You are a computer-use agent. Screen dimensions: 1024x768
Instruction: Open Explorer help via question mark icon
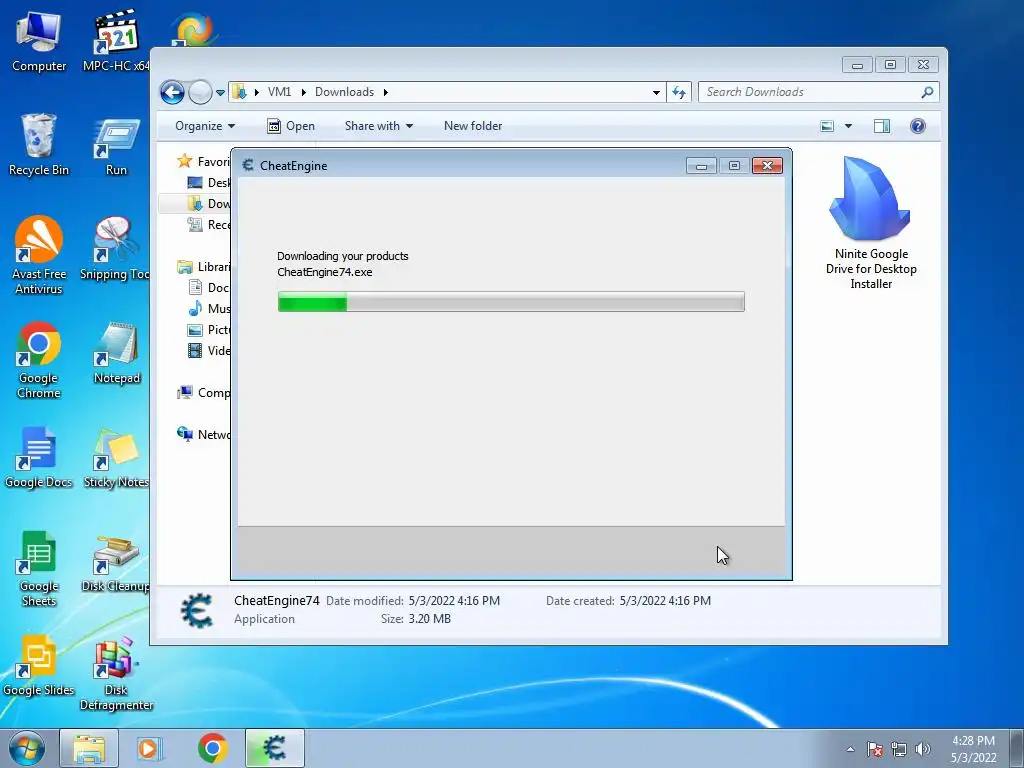point(918,126)
